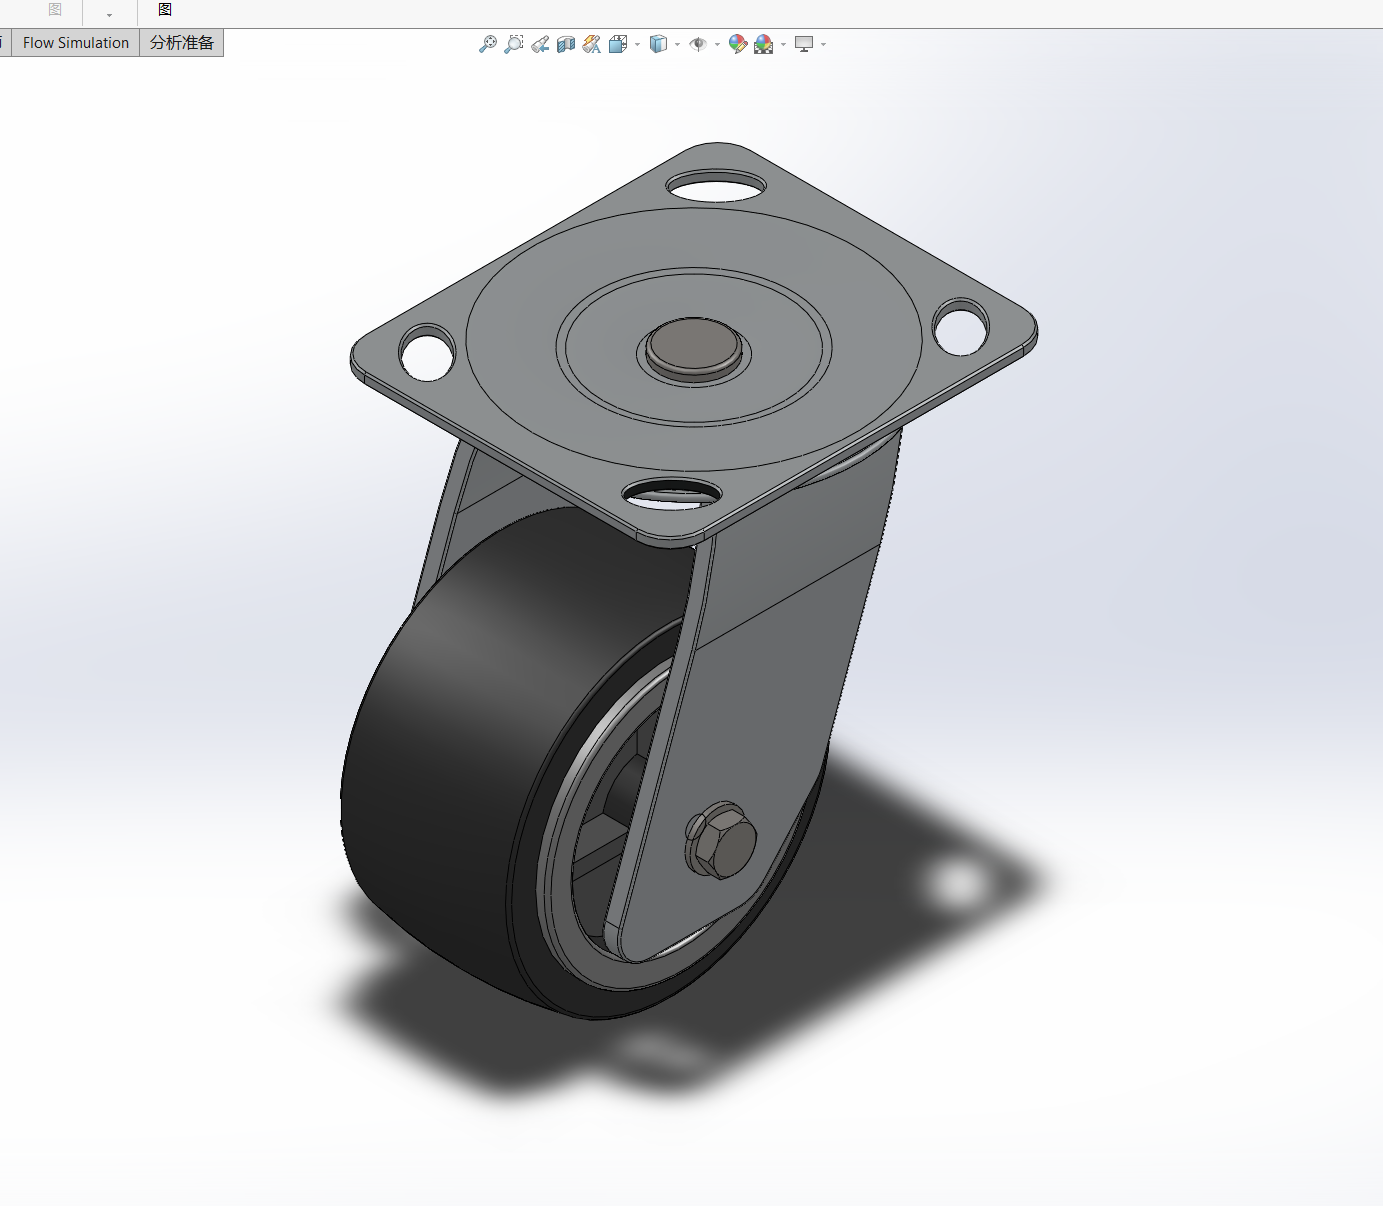Click the Previous View icon
This screenshot has width=1383, height=1206.
point(540,44)
